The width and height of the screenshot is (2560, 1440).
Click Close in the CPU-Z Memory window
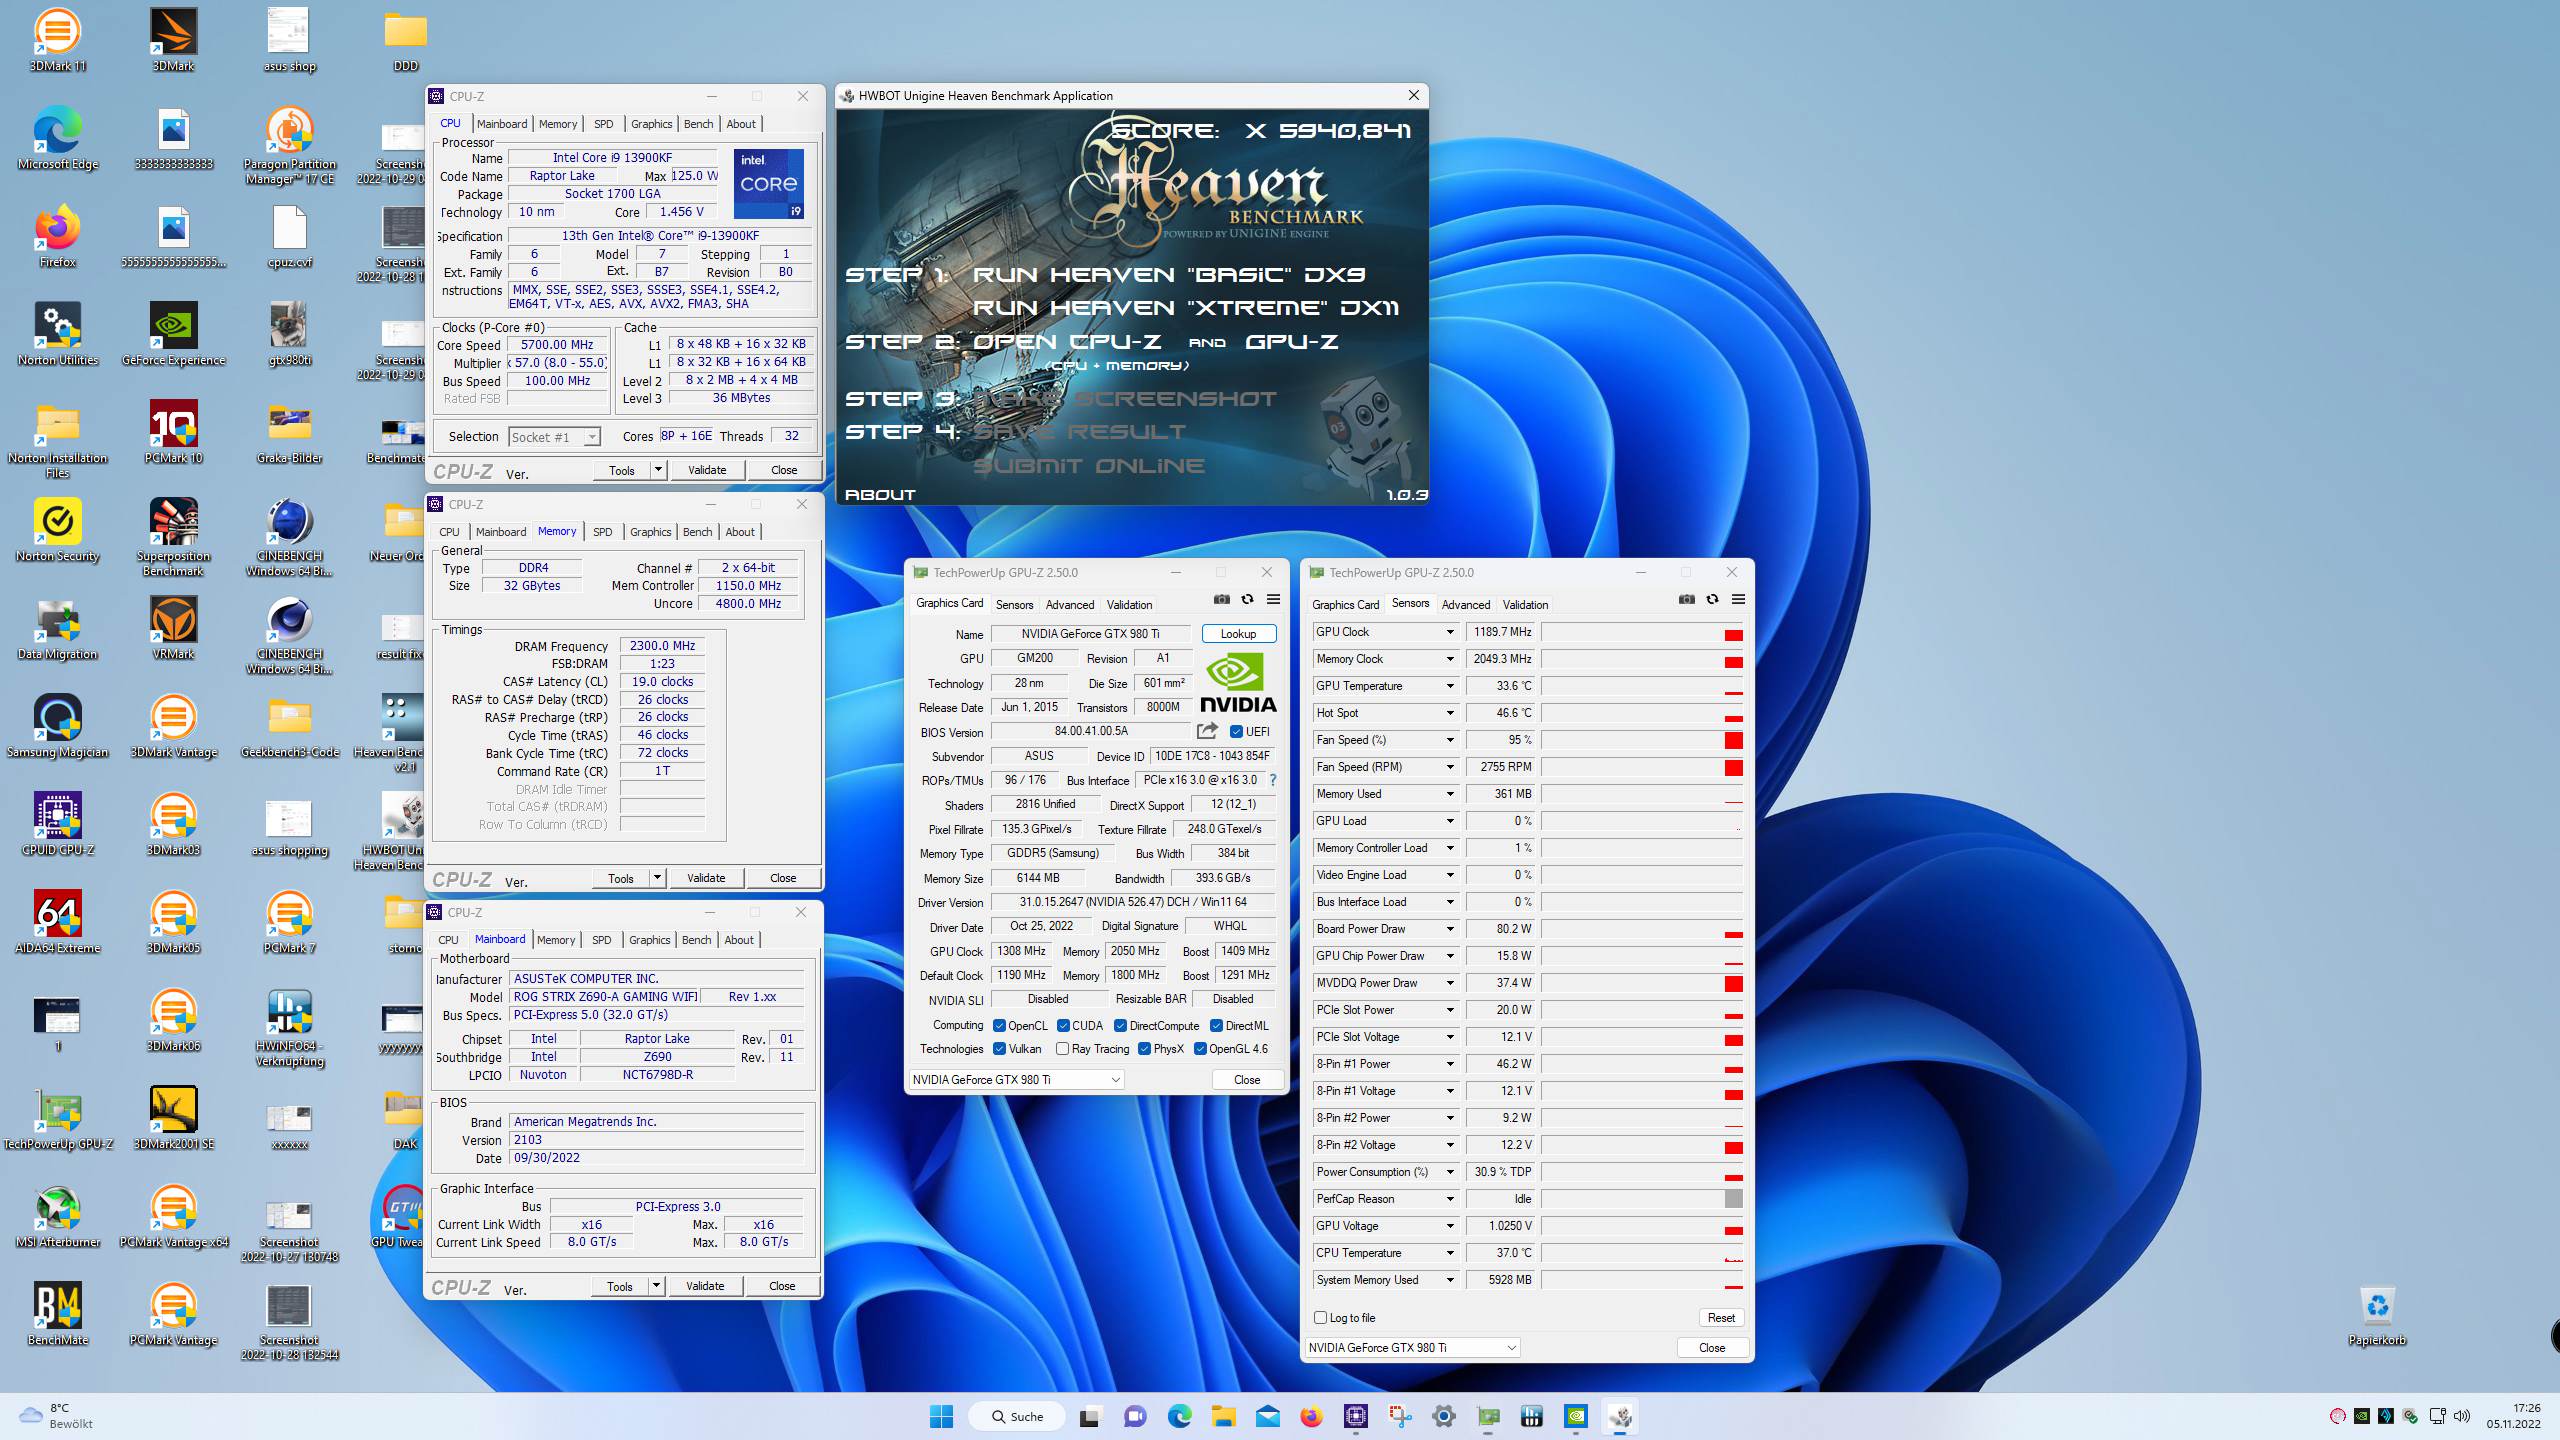pos(783,877)
